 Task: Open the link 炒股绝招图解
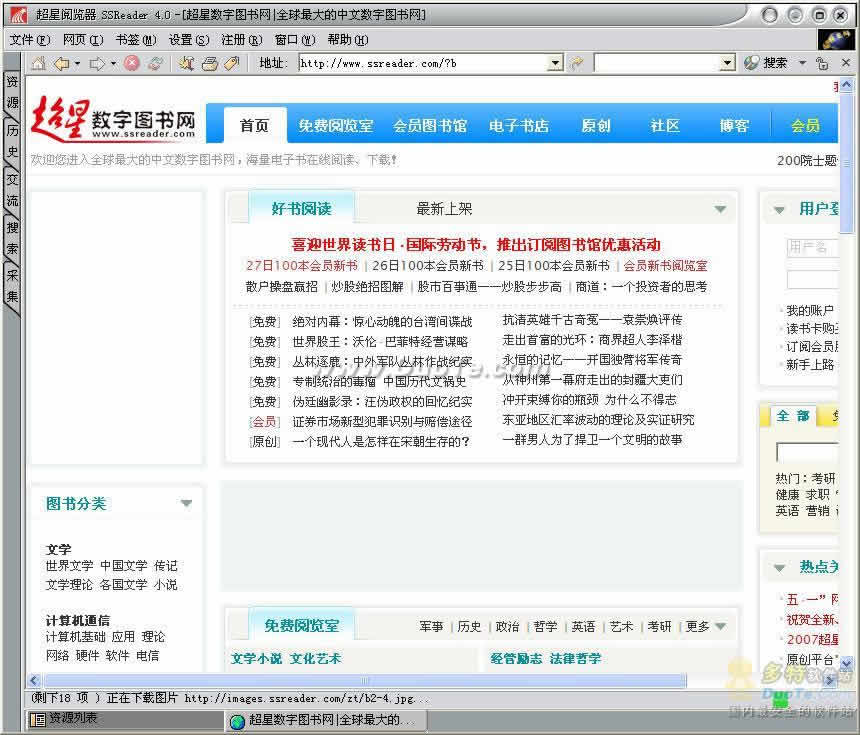(x=367, y=286)
